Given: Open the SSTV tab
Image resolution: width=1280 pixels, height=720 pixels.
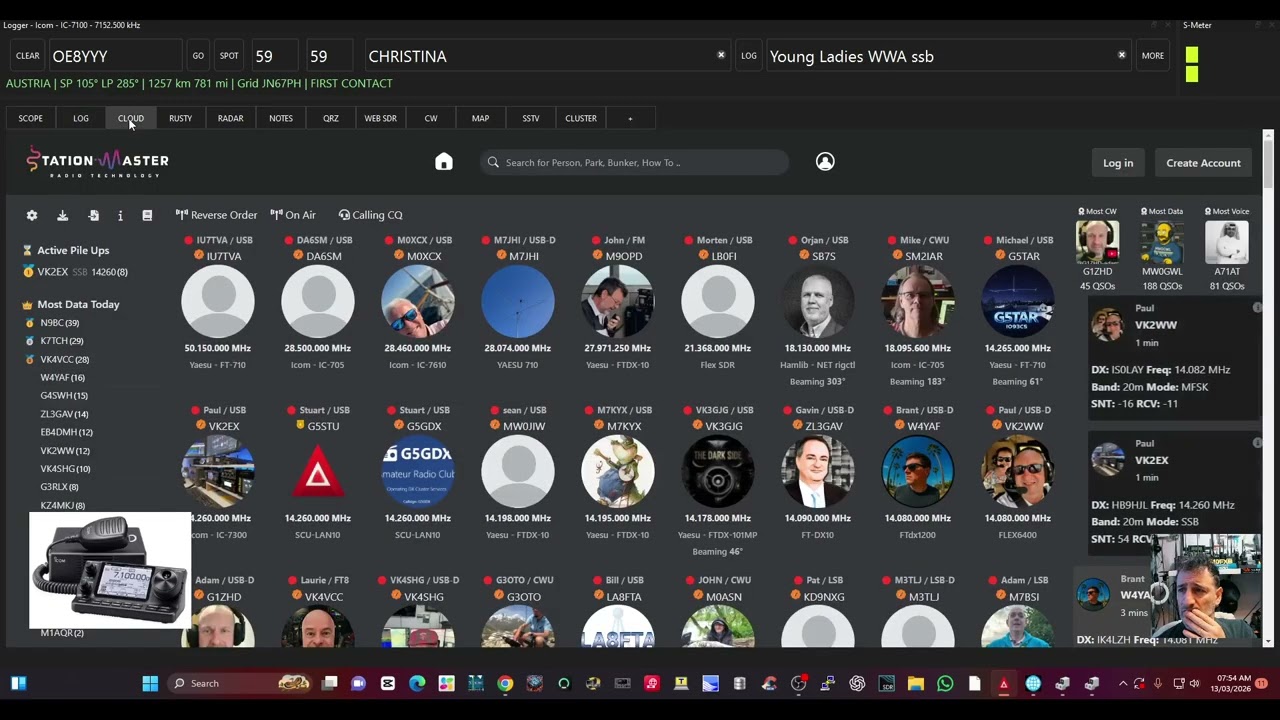Looking at the screenshot, I should [x=531, y=118].
